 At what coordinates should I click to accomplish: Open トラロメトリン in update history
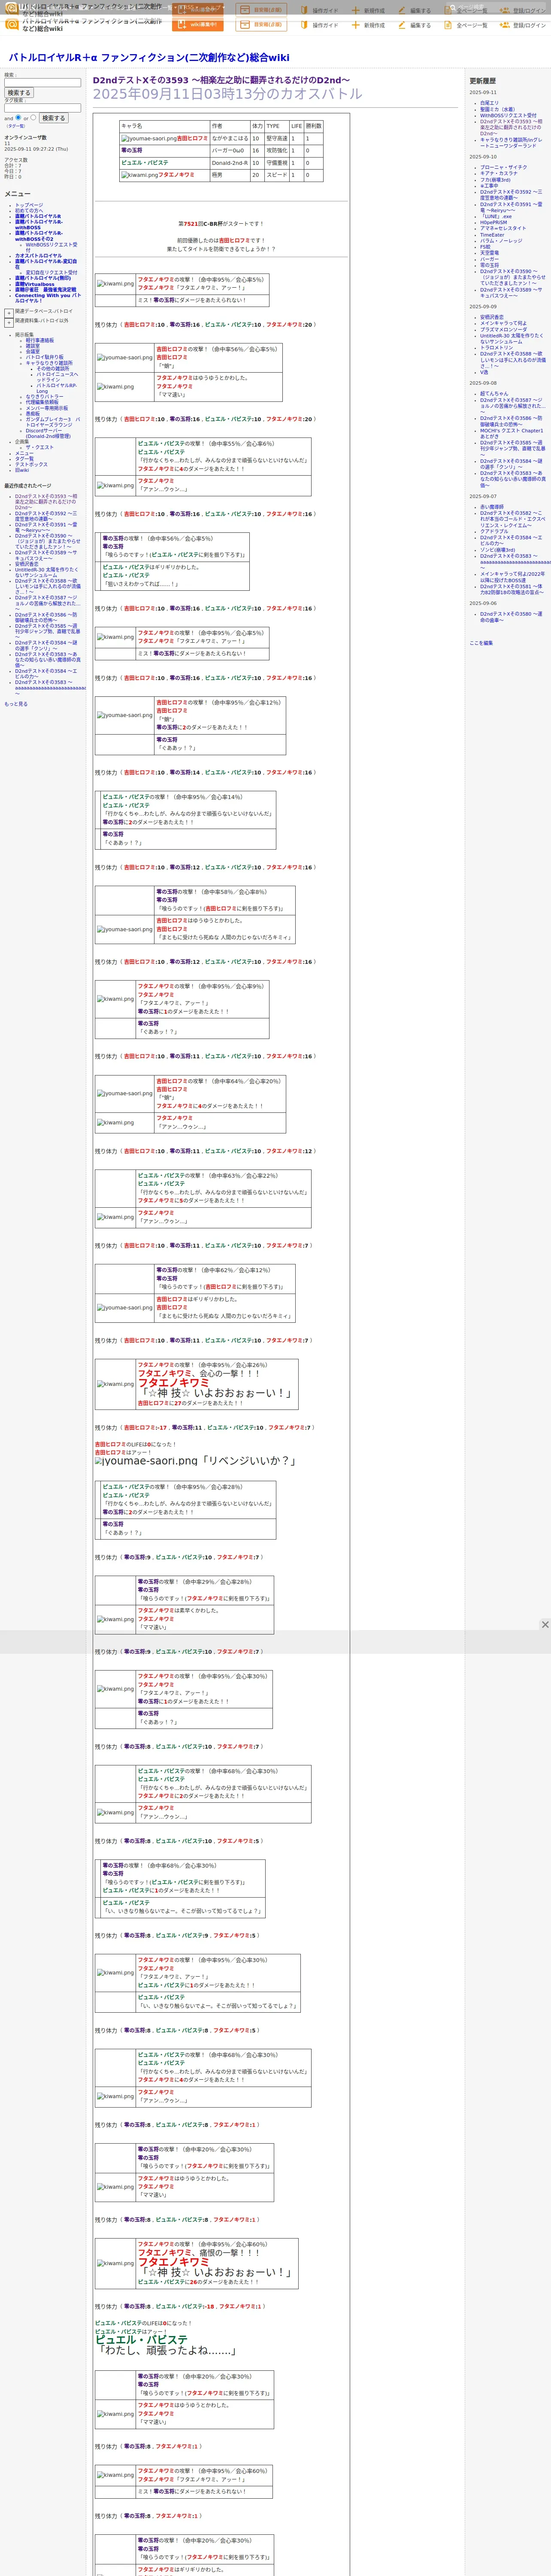coord(498,348)
